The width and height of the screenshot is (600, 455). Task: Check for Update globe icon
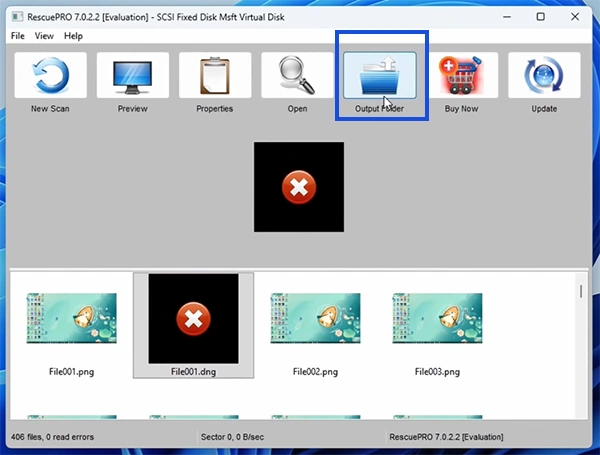[x=544, y=75]
